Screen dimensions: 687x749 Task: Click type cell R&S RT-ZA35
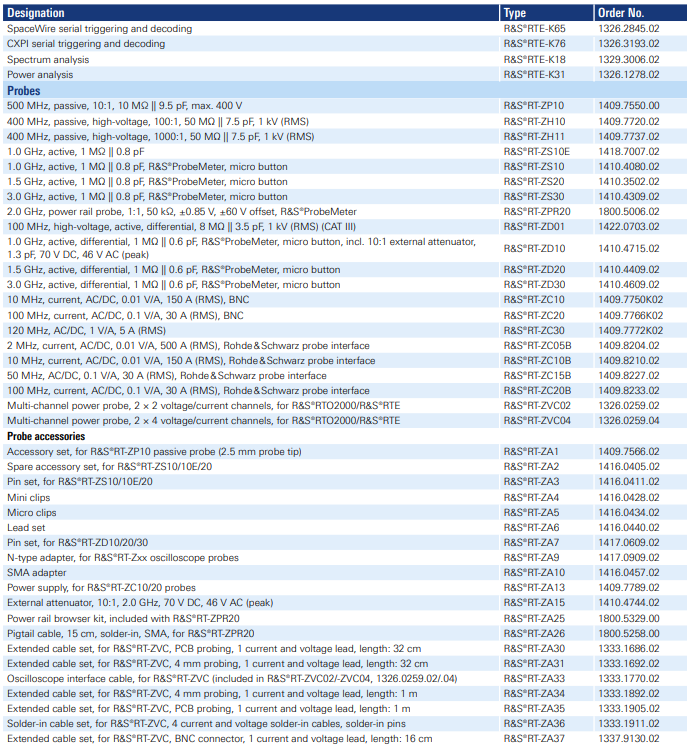(x=534, y=709)
